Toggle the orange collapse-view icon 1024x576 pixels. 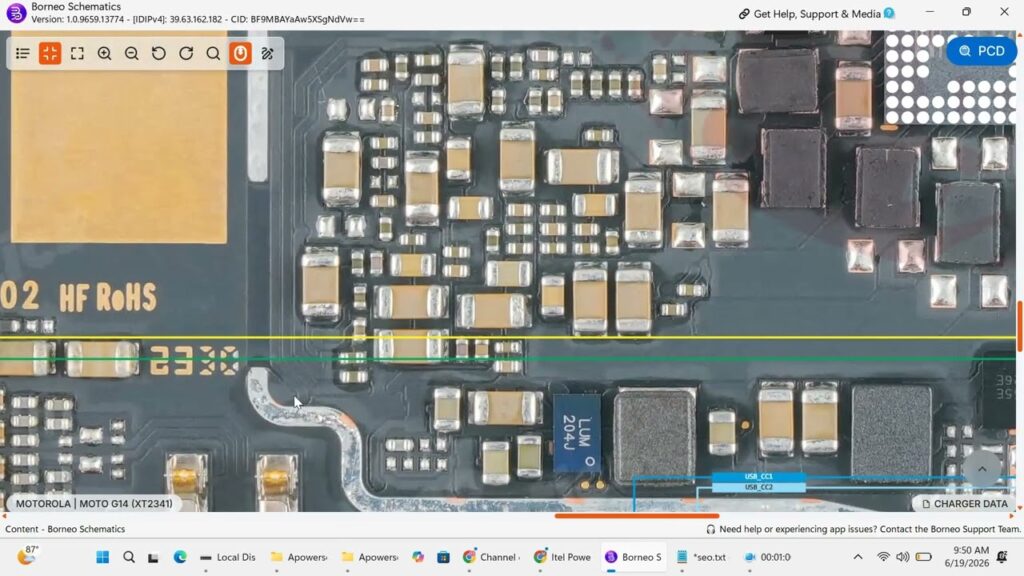pos(50,54)
